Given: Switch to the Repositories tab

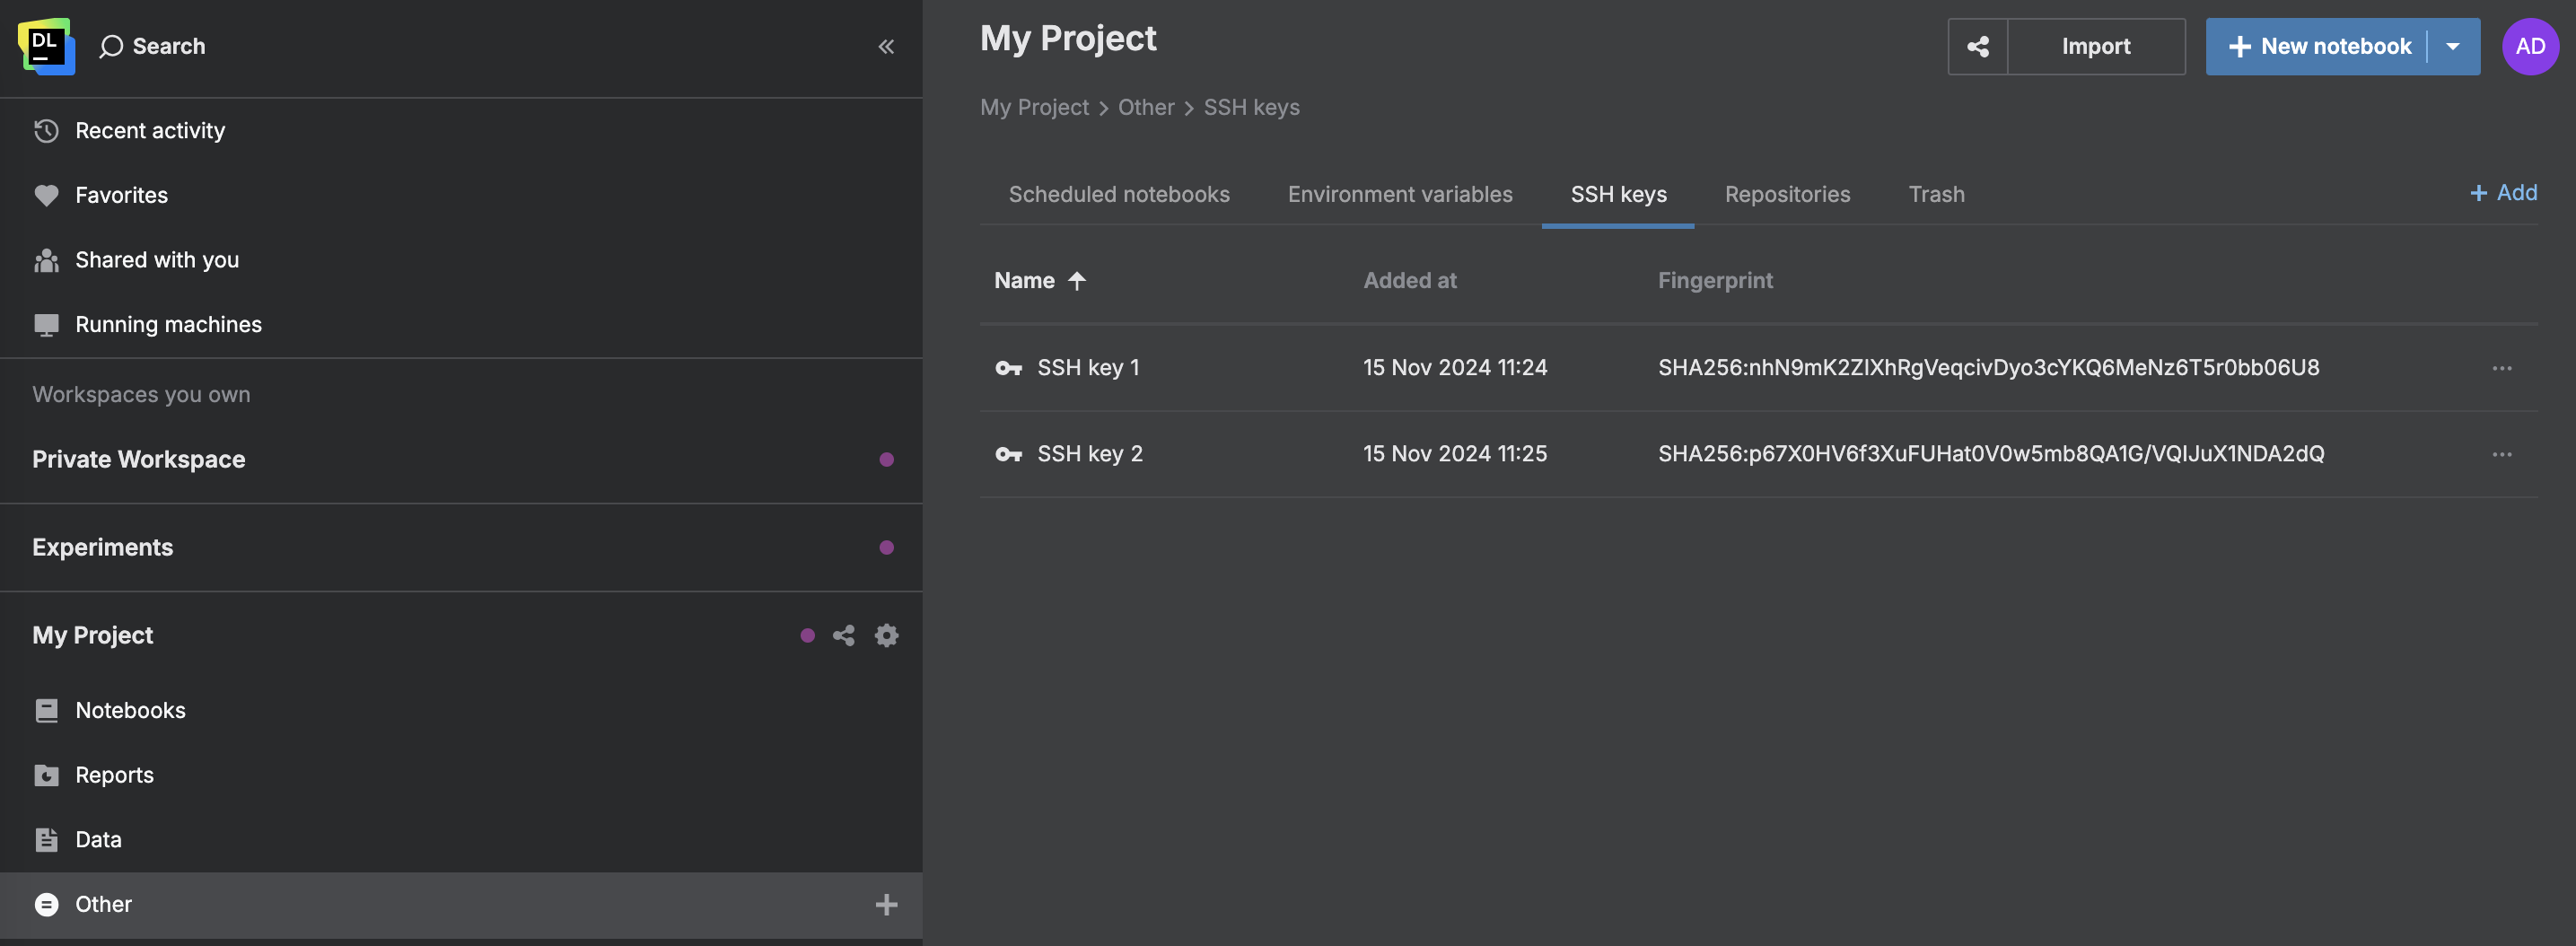Looking at the screenshot, I should (1787, 194).
